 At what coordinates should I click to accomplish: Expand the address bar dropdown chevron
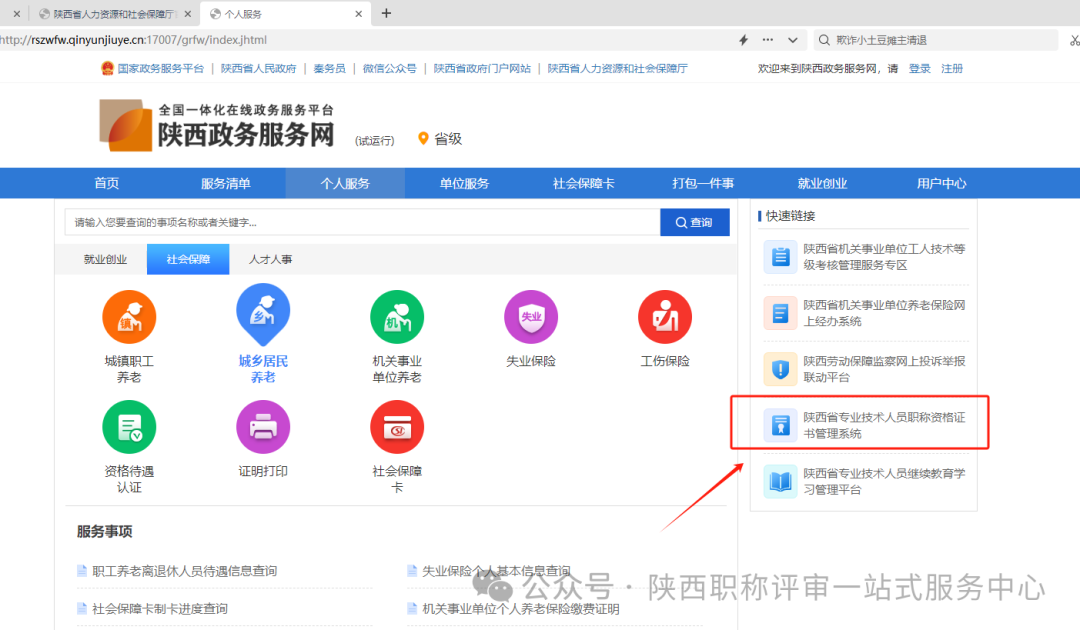click(793, 40)
